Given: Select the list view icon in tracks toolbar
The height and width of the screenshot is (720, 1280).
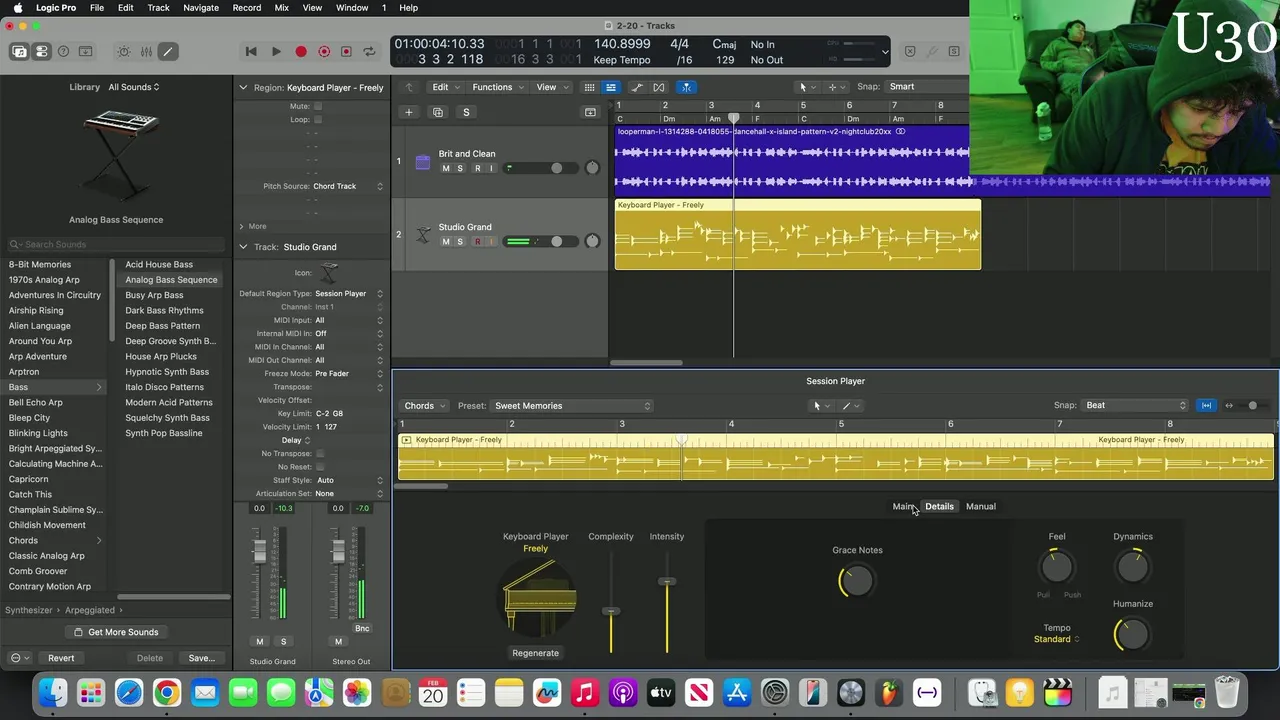Looking at the screenshot, I should pyautogui.click(x=611, y=87).
